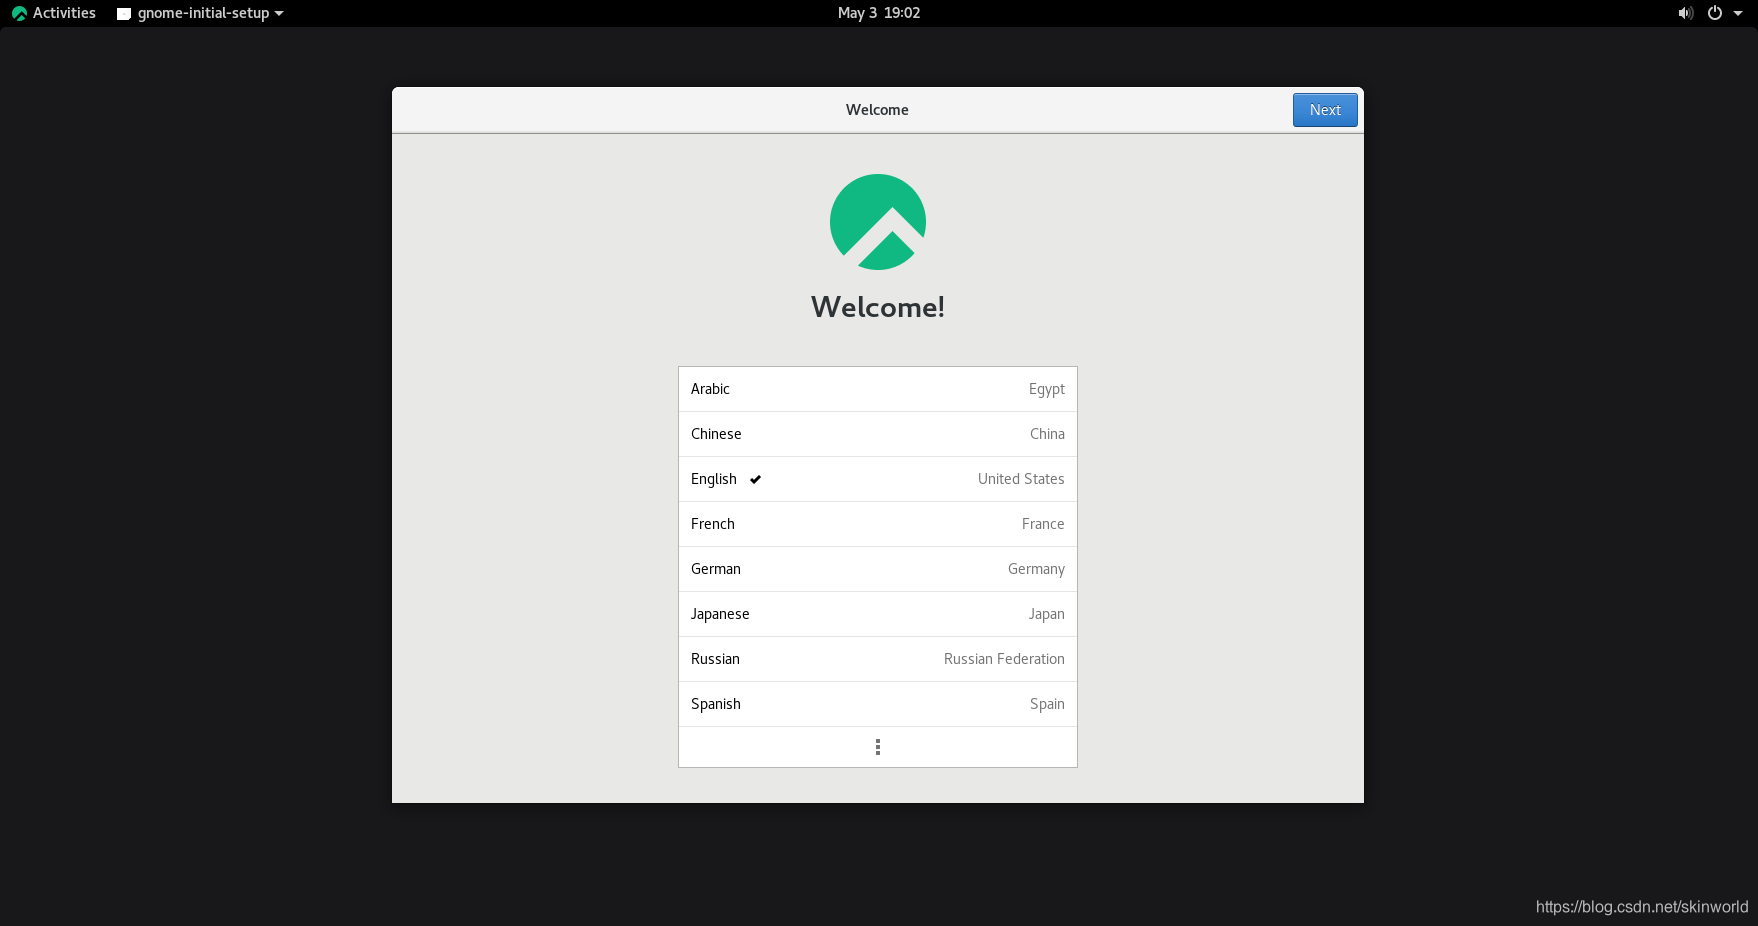Click the Germany region label
Viewport: 1758px width, 926px height.
point(1036,570)
